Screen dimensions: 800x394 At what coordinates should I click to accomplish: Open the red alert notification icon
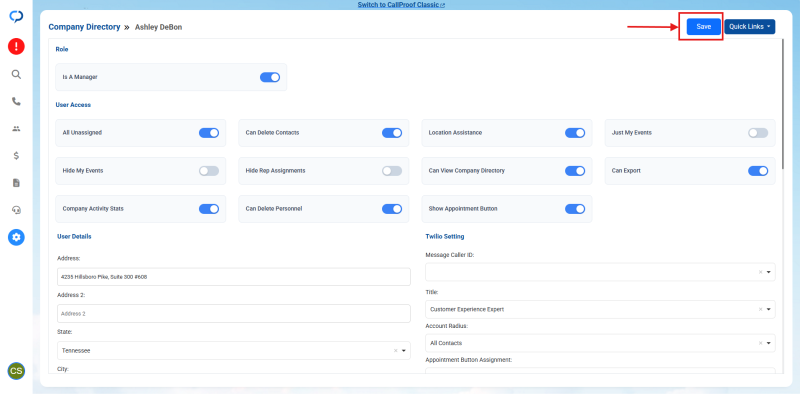pos(16,47)
